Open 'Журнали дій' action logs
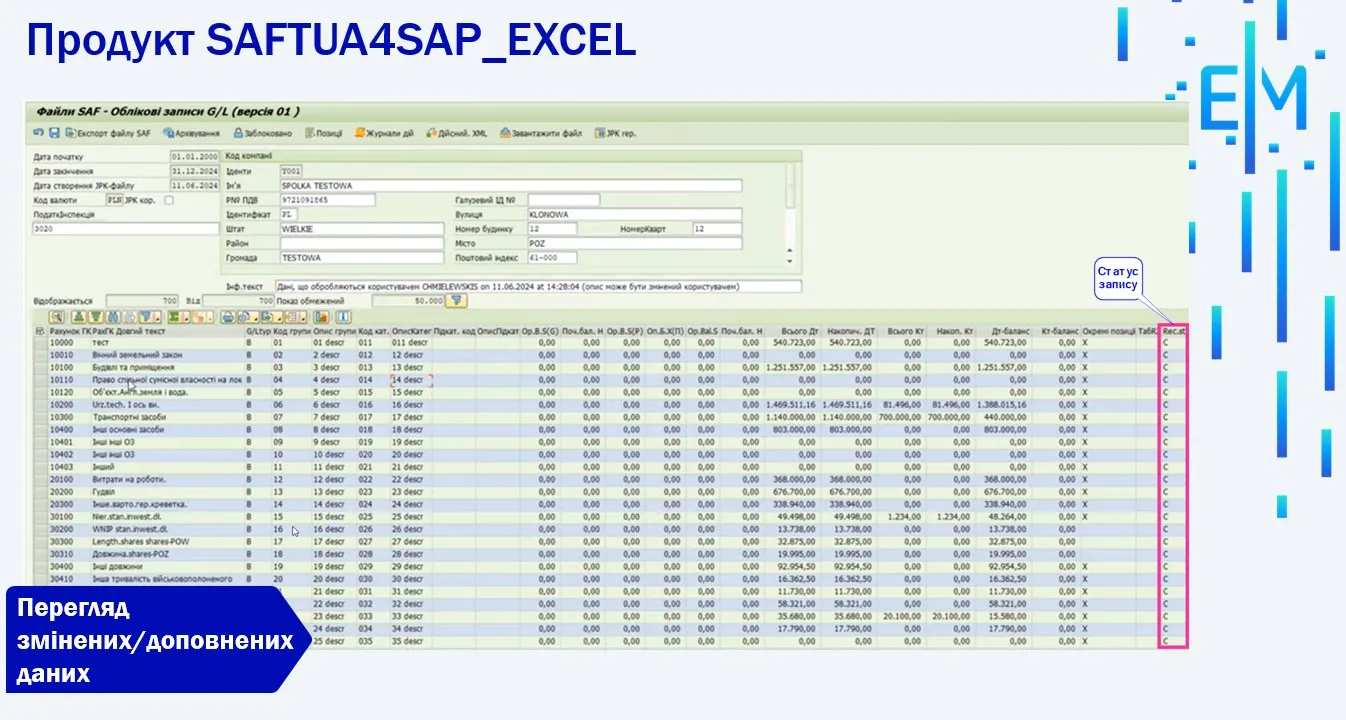Screen dimensions: 1346x720 pyautogui.click(x=385, y=133)
